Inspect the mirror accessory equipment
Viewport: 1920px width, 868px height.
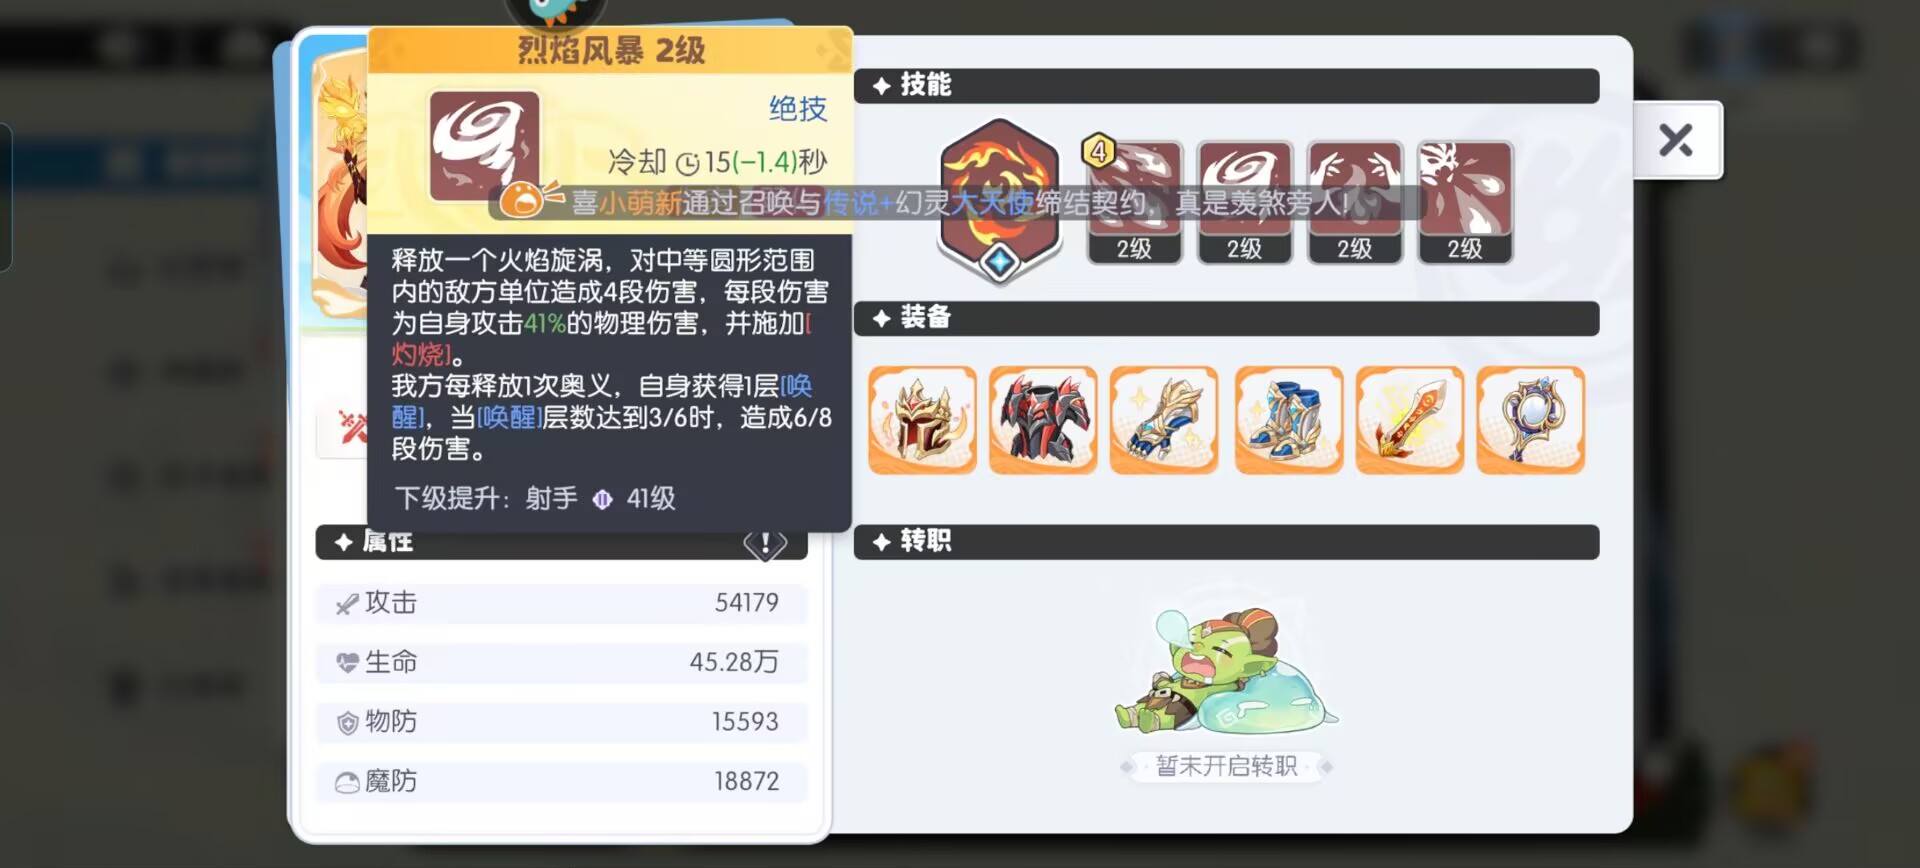[1530, 420]
